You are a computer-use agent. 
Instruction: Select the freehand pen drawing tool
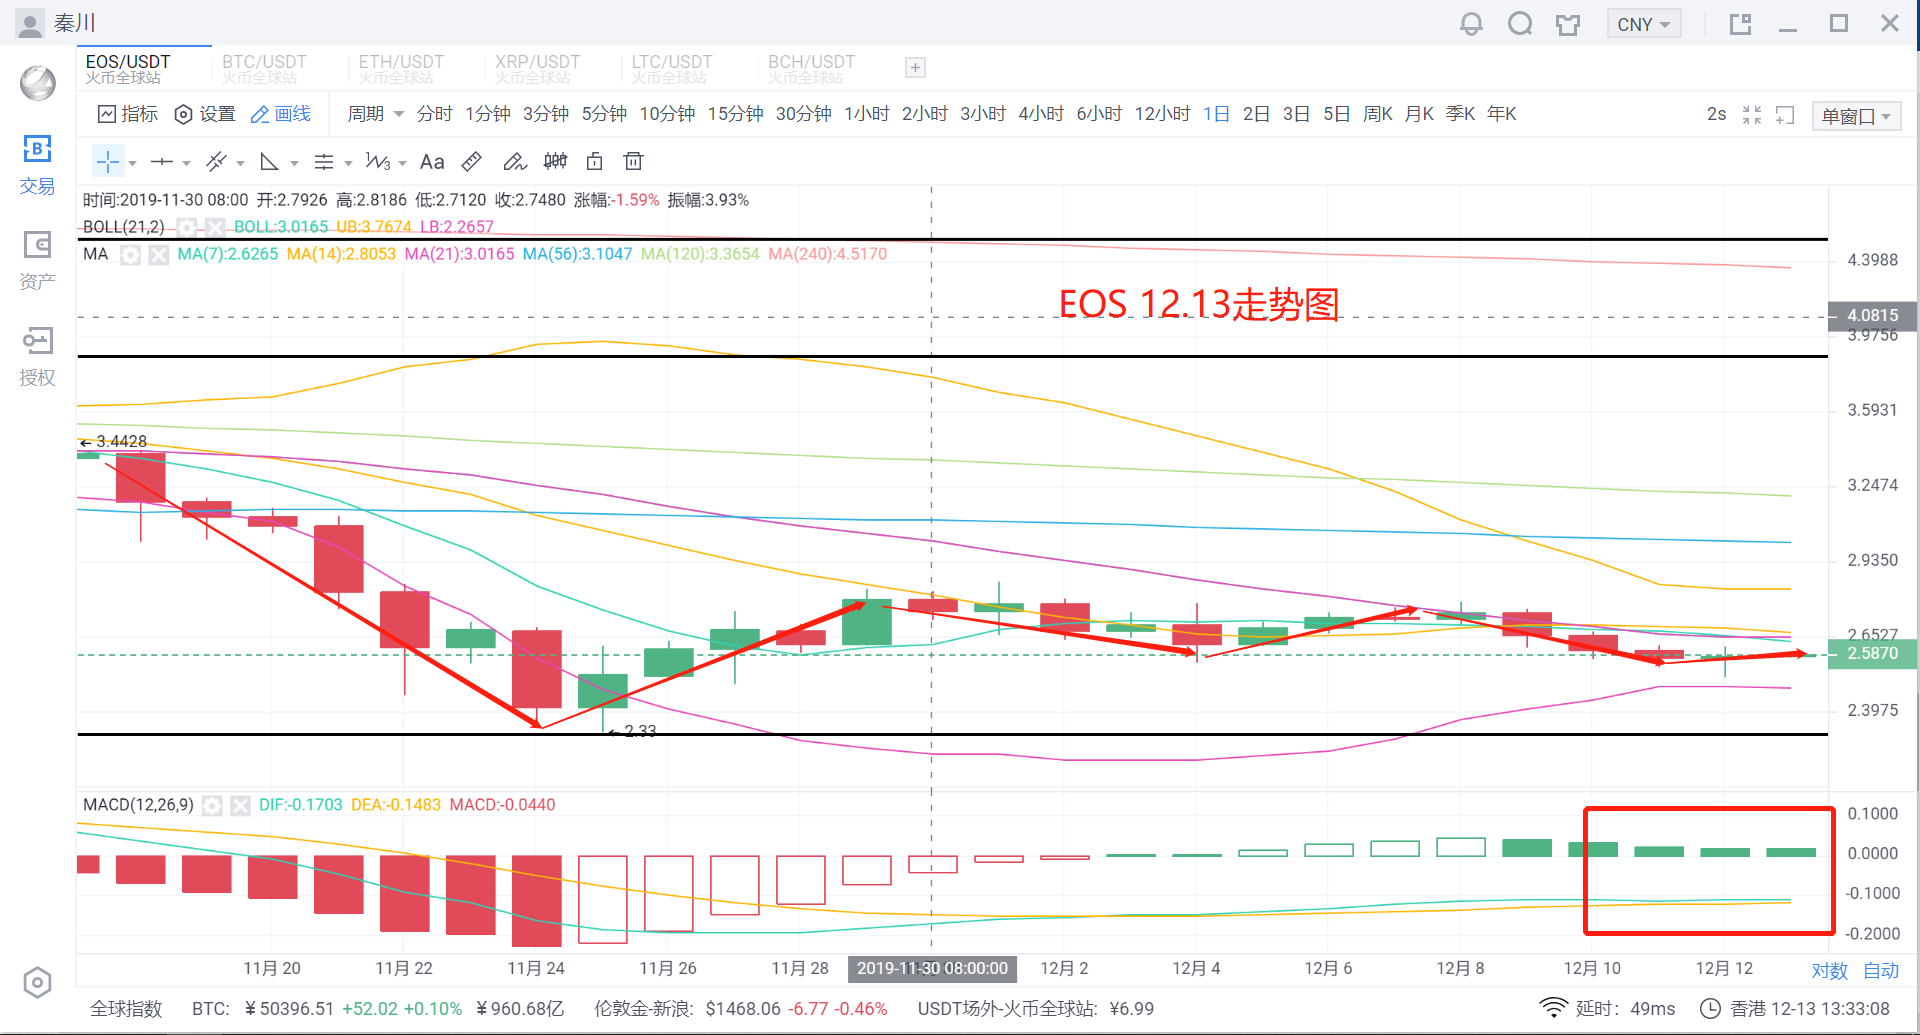(514, 161)
